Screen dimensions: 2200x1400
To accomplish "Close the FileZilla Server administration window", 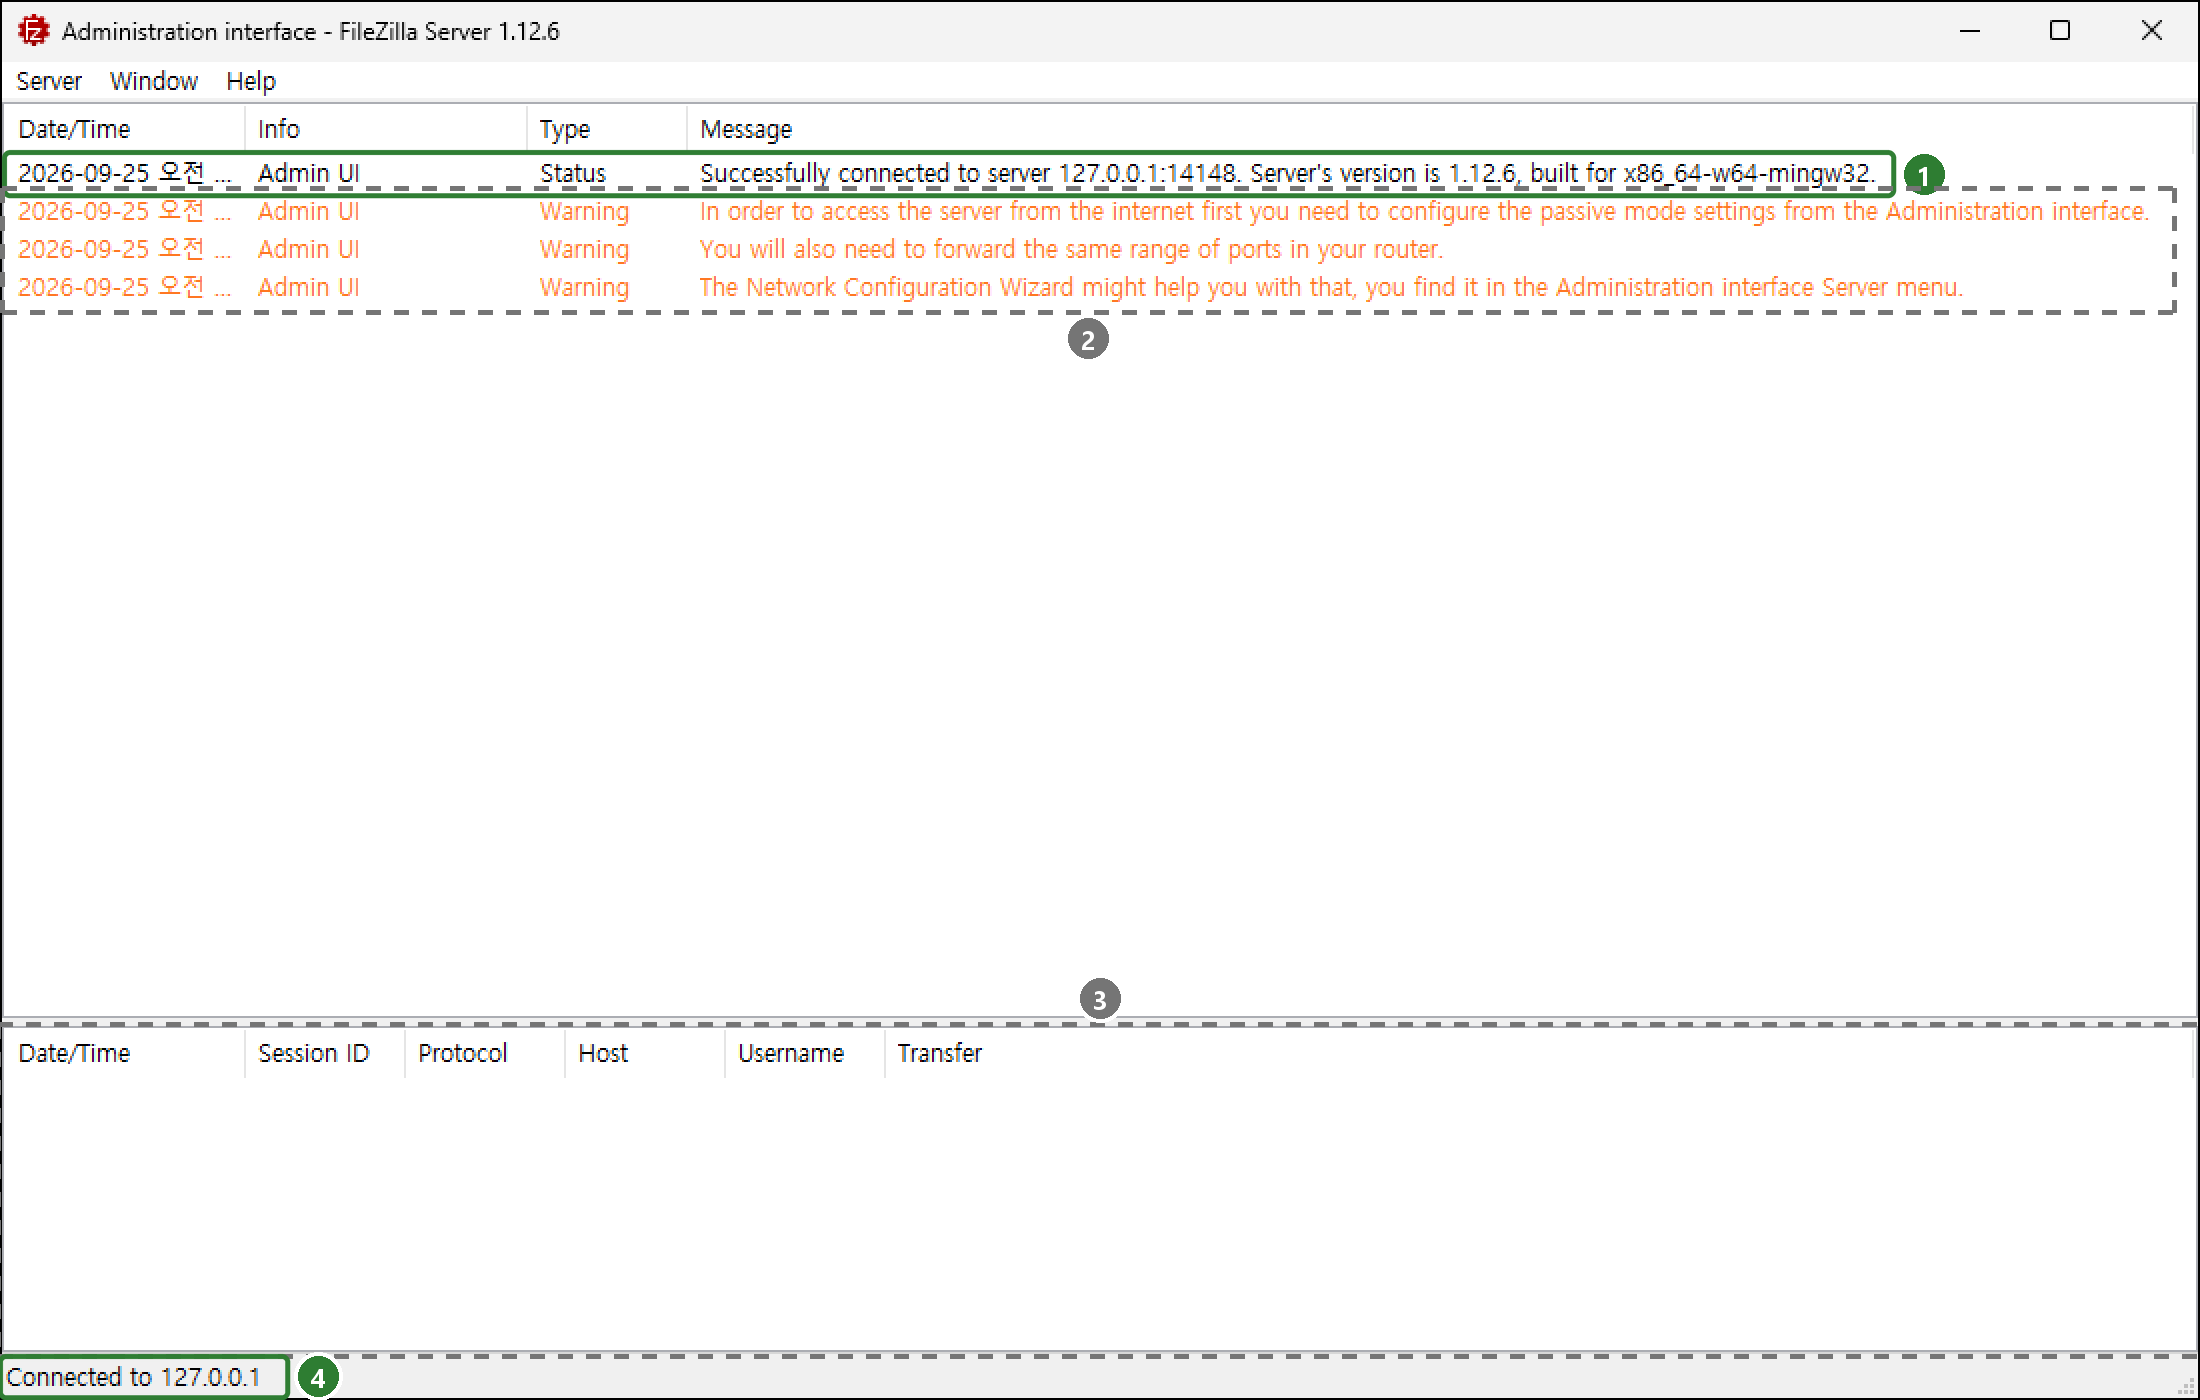I will click(2151, 31).
